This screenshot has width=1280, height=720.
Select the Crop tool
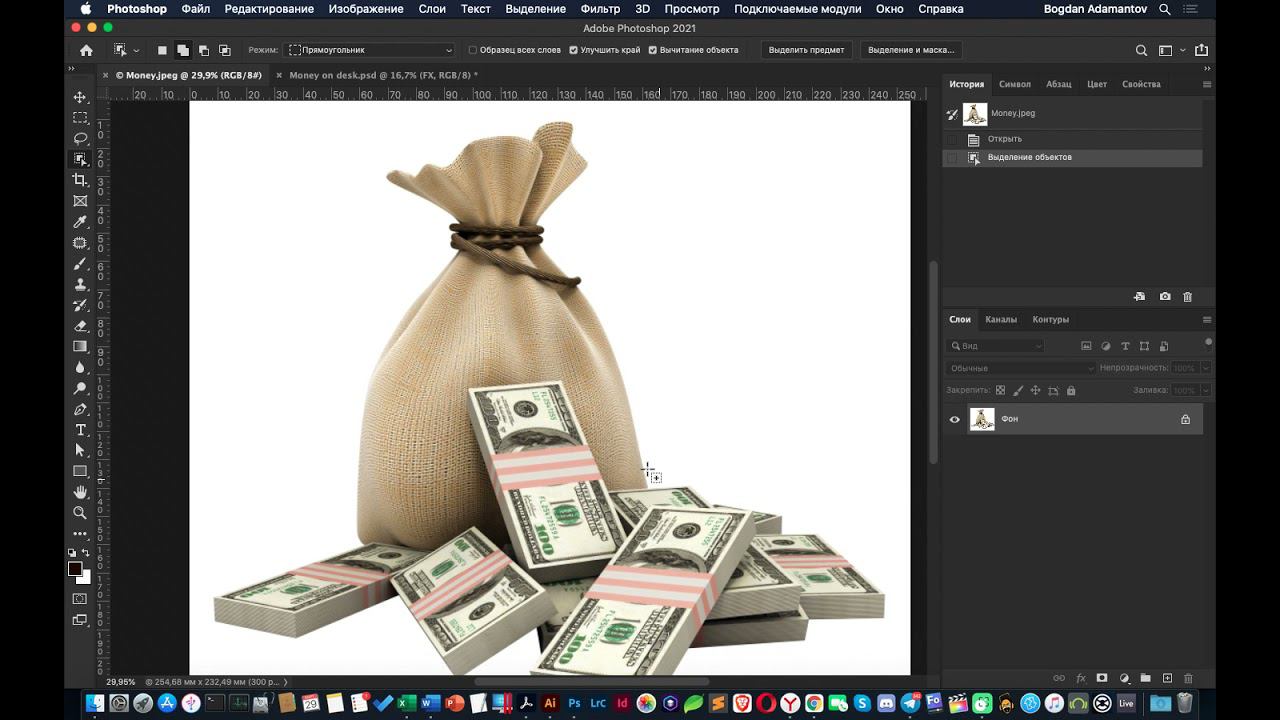click(x=80, y=180)
